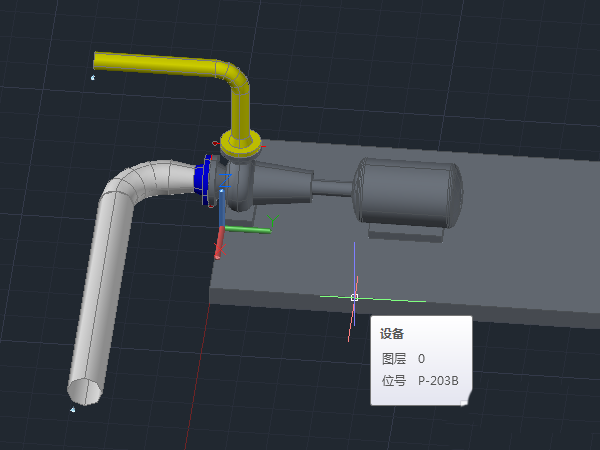Select the yellow flange atop the pump

241,145
